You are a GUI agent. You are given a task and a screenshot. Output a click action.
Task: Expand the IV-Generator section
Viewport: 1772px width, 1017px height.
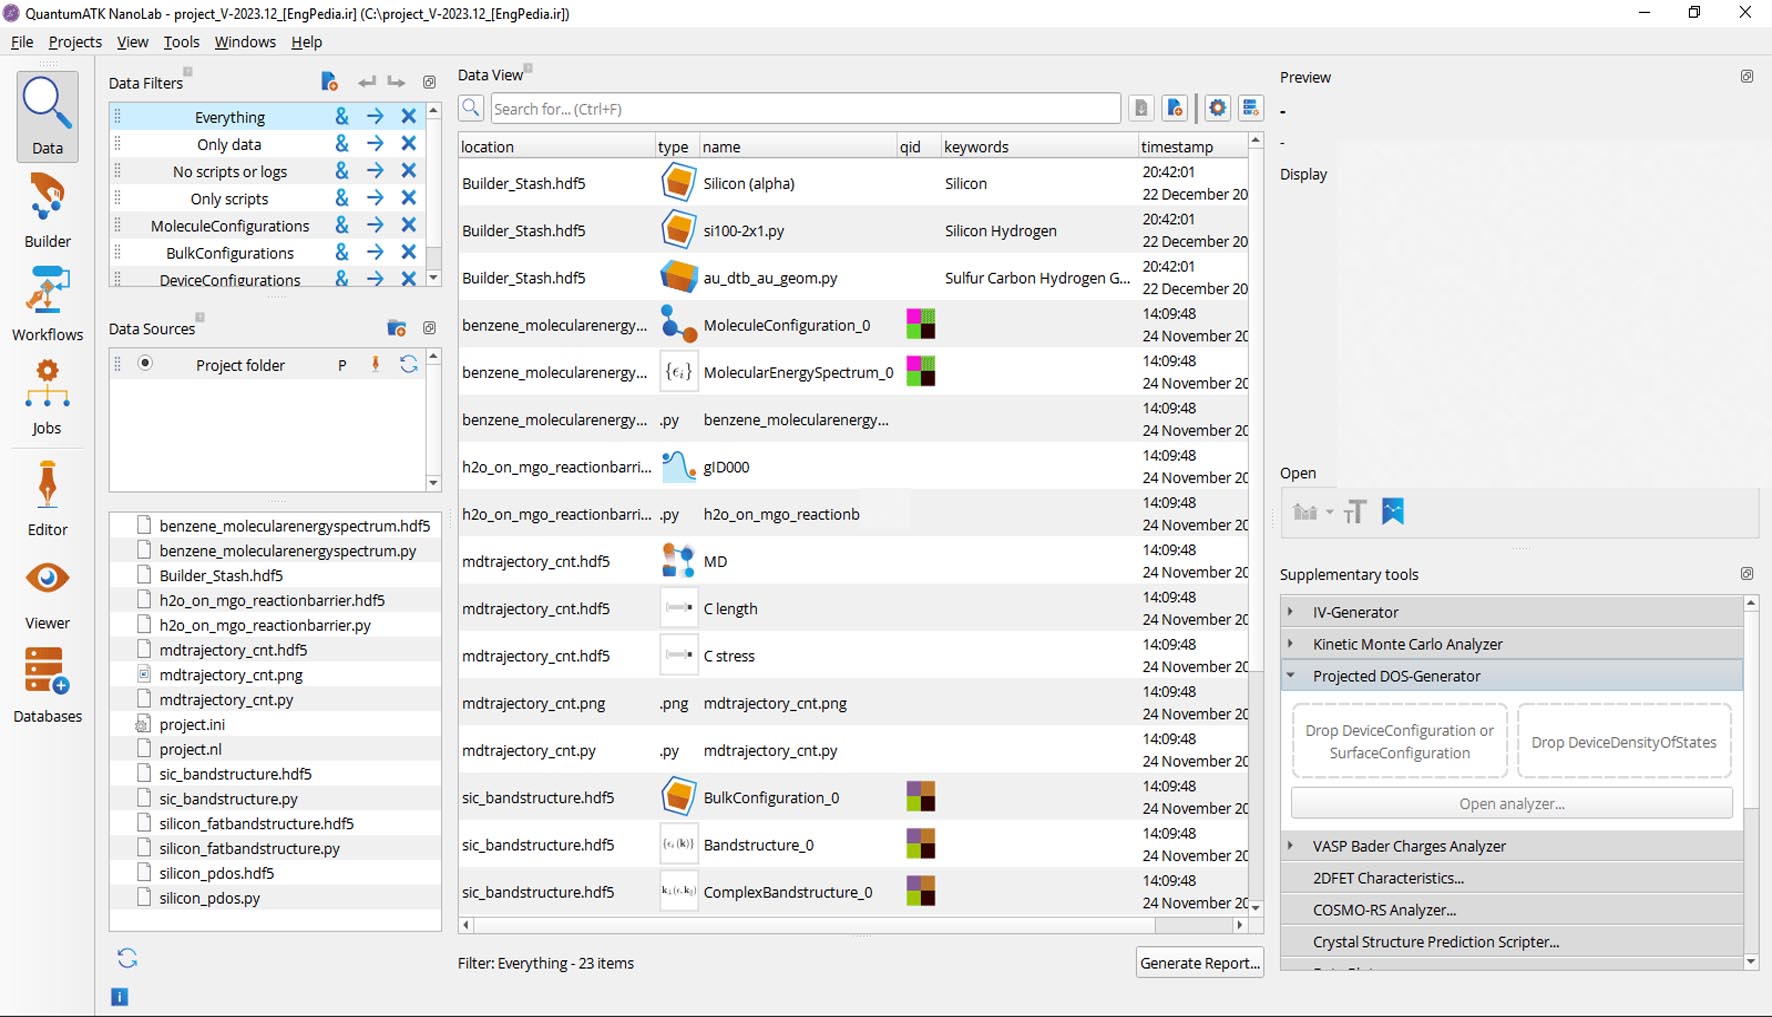[1291, 612]
